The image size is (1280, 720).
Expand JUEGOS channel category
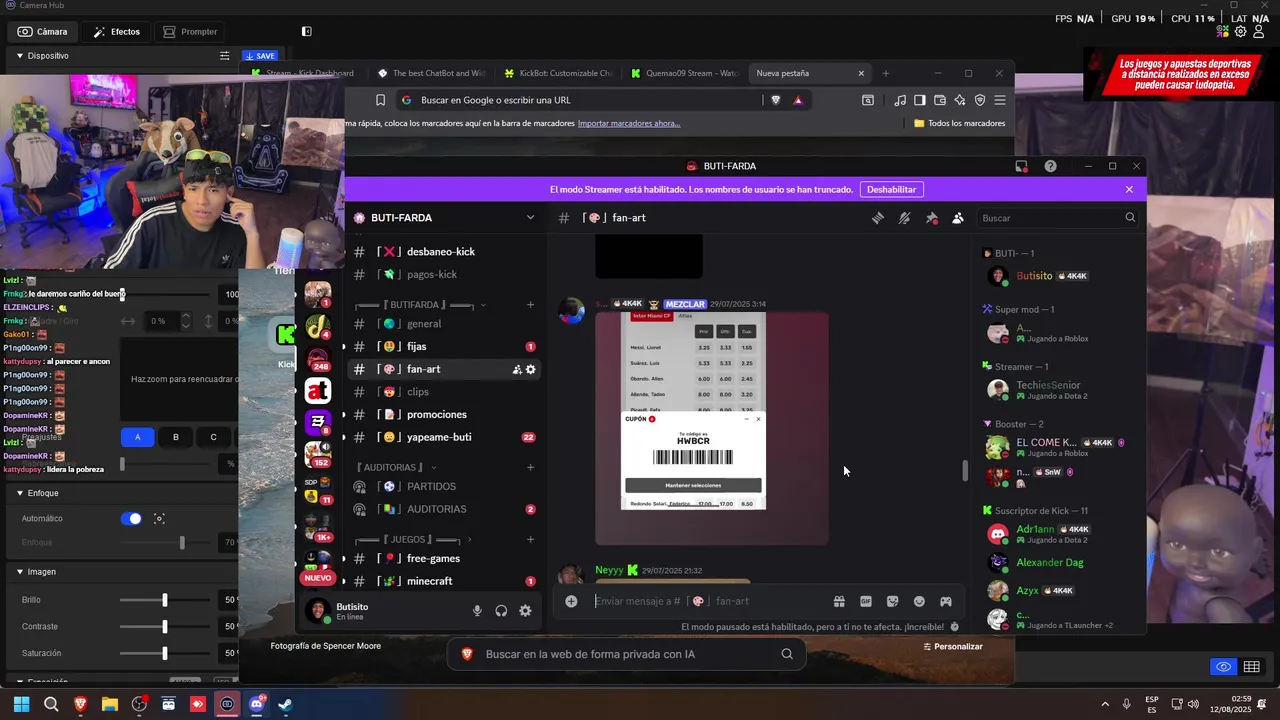coord(469,540)
